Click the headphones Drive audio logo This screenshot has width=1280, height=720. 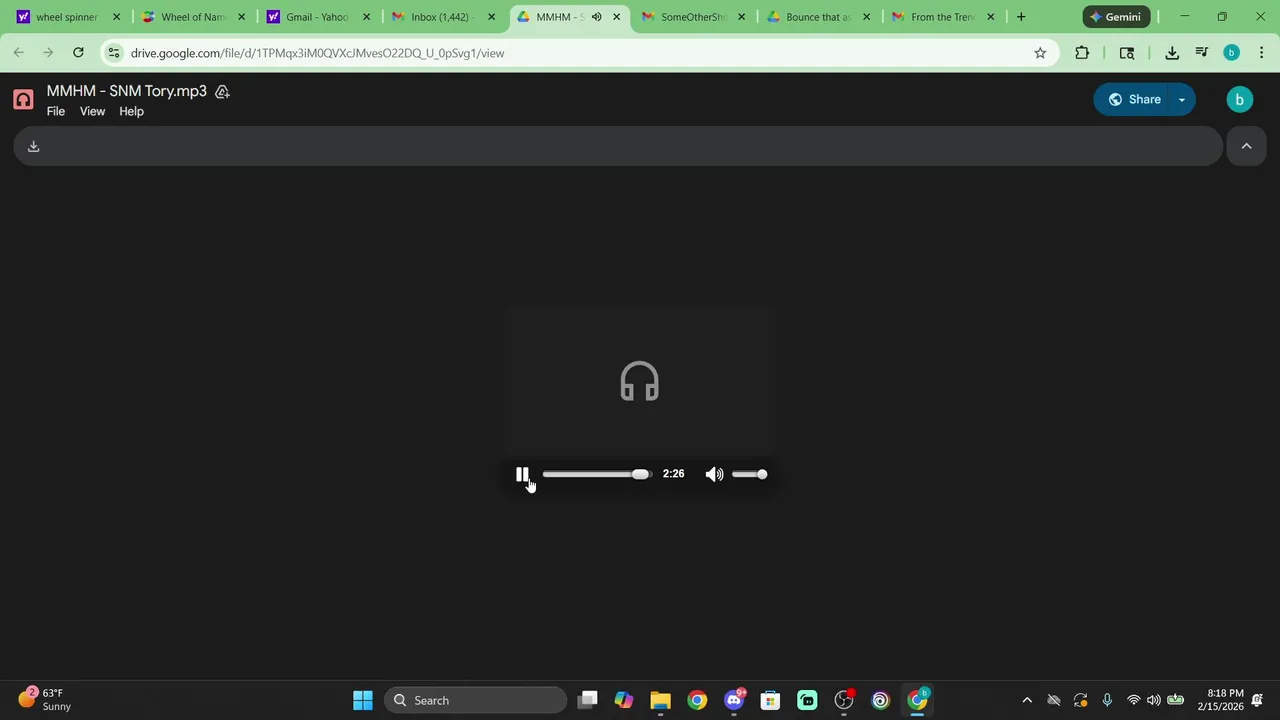point(23,99)
